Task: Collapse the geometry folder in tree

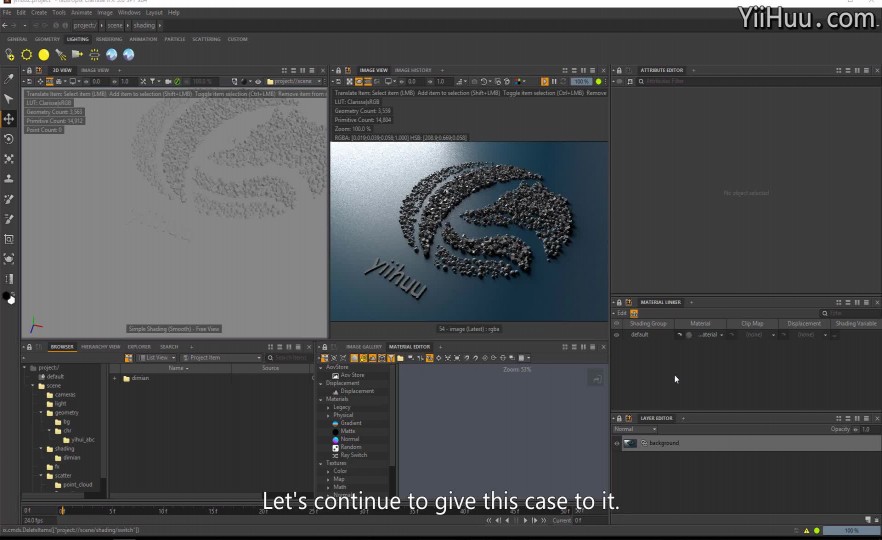Action: 41,413
